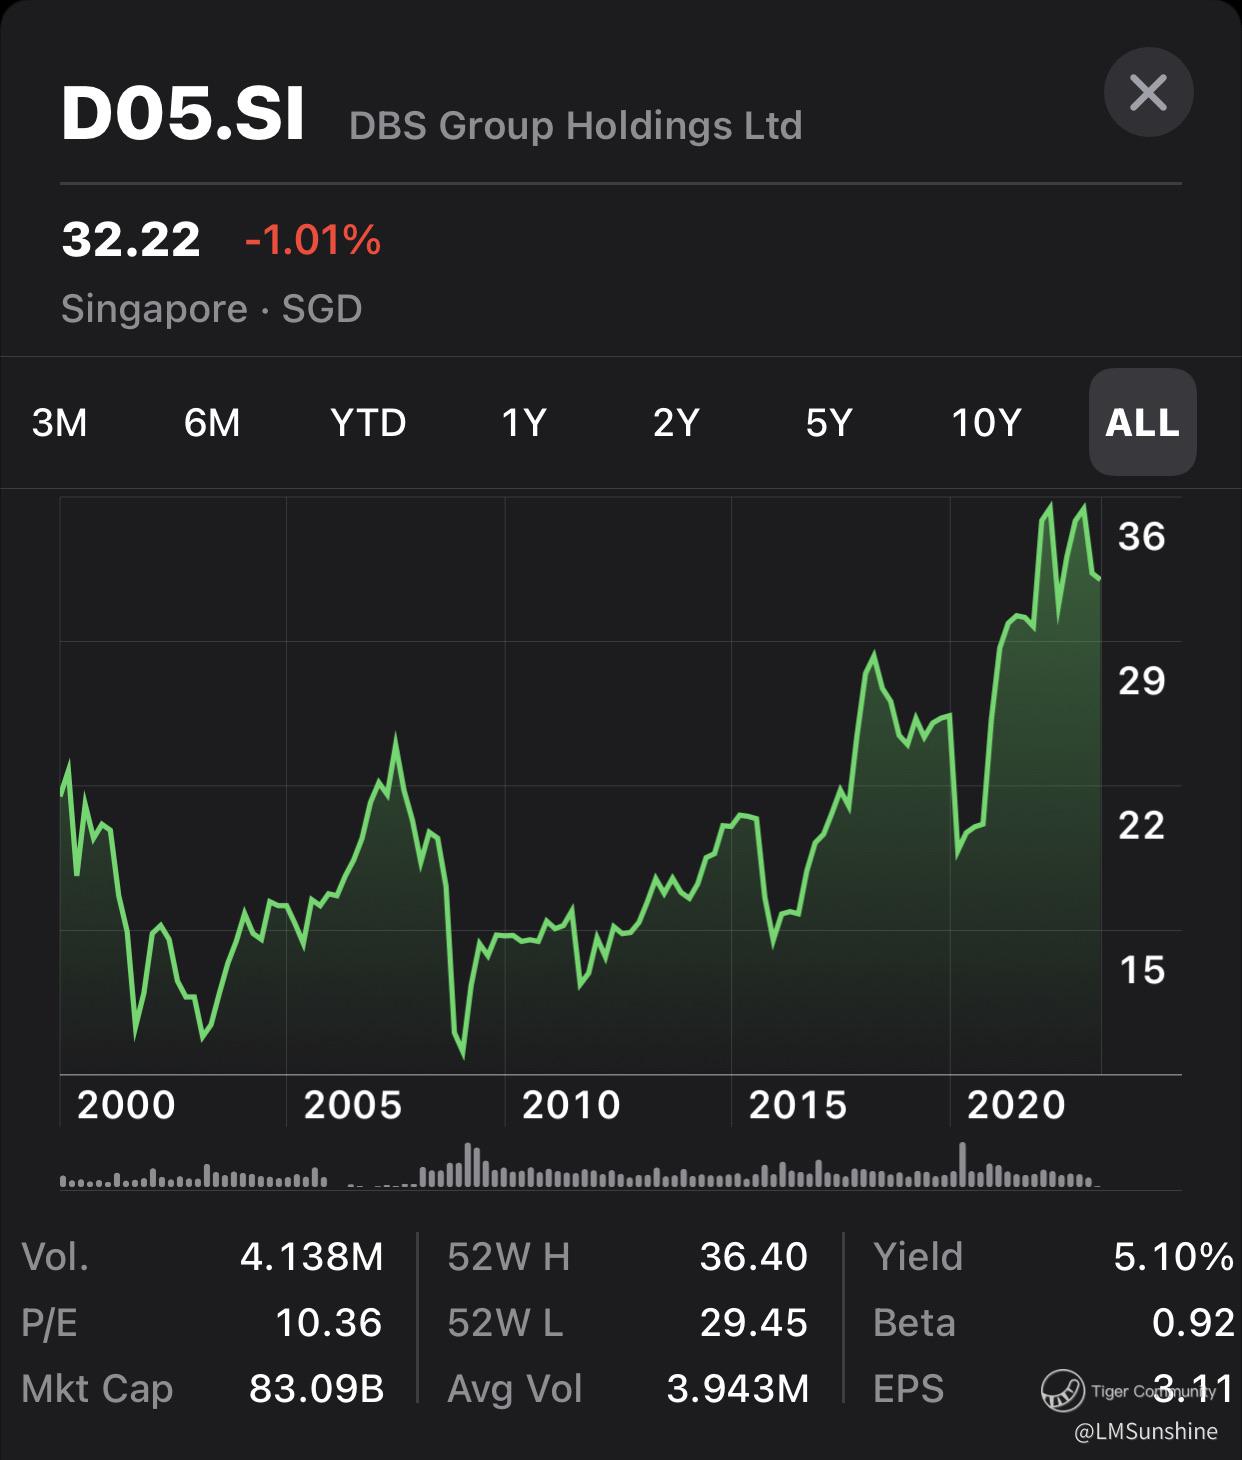This screenshot has width=1242, height=1460.
Task: Show year-to-date YTD chart
Action: (x=368, y=422)
